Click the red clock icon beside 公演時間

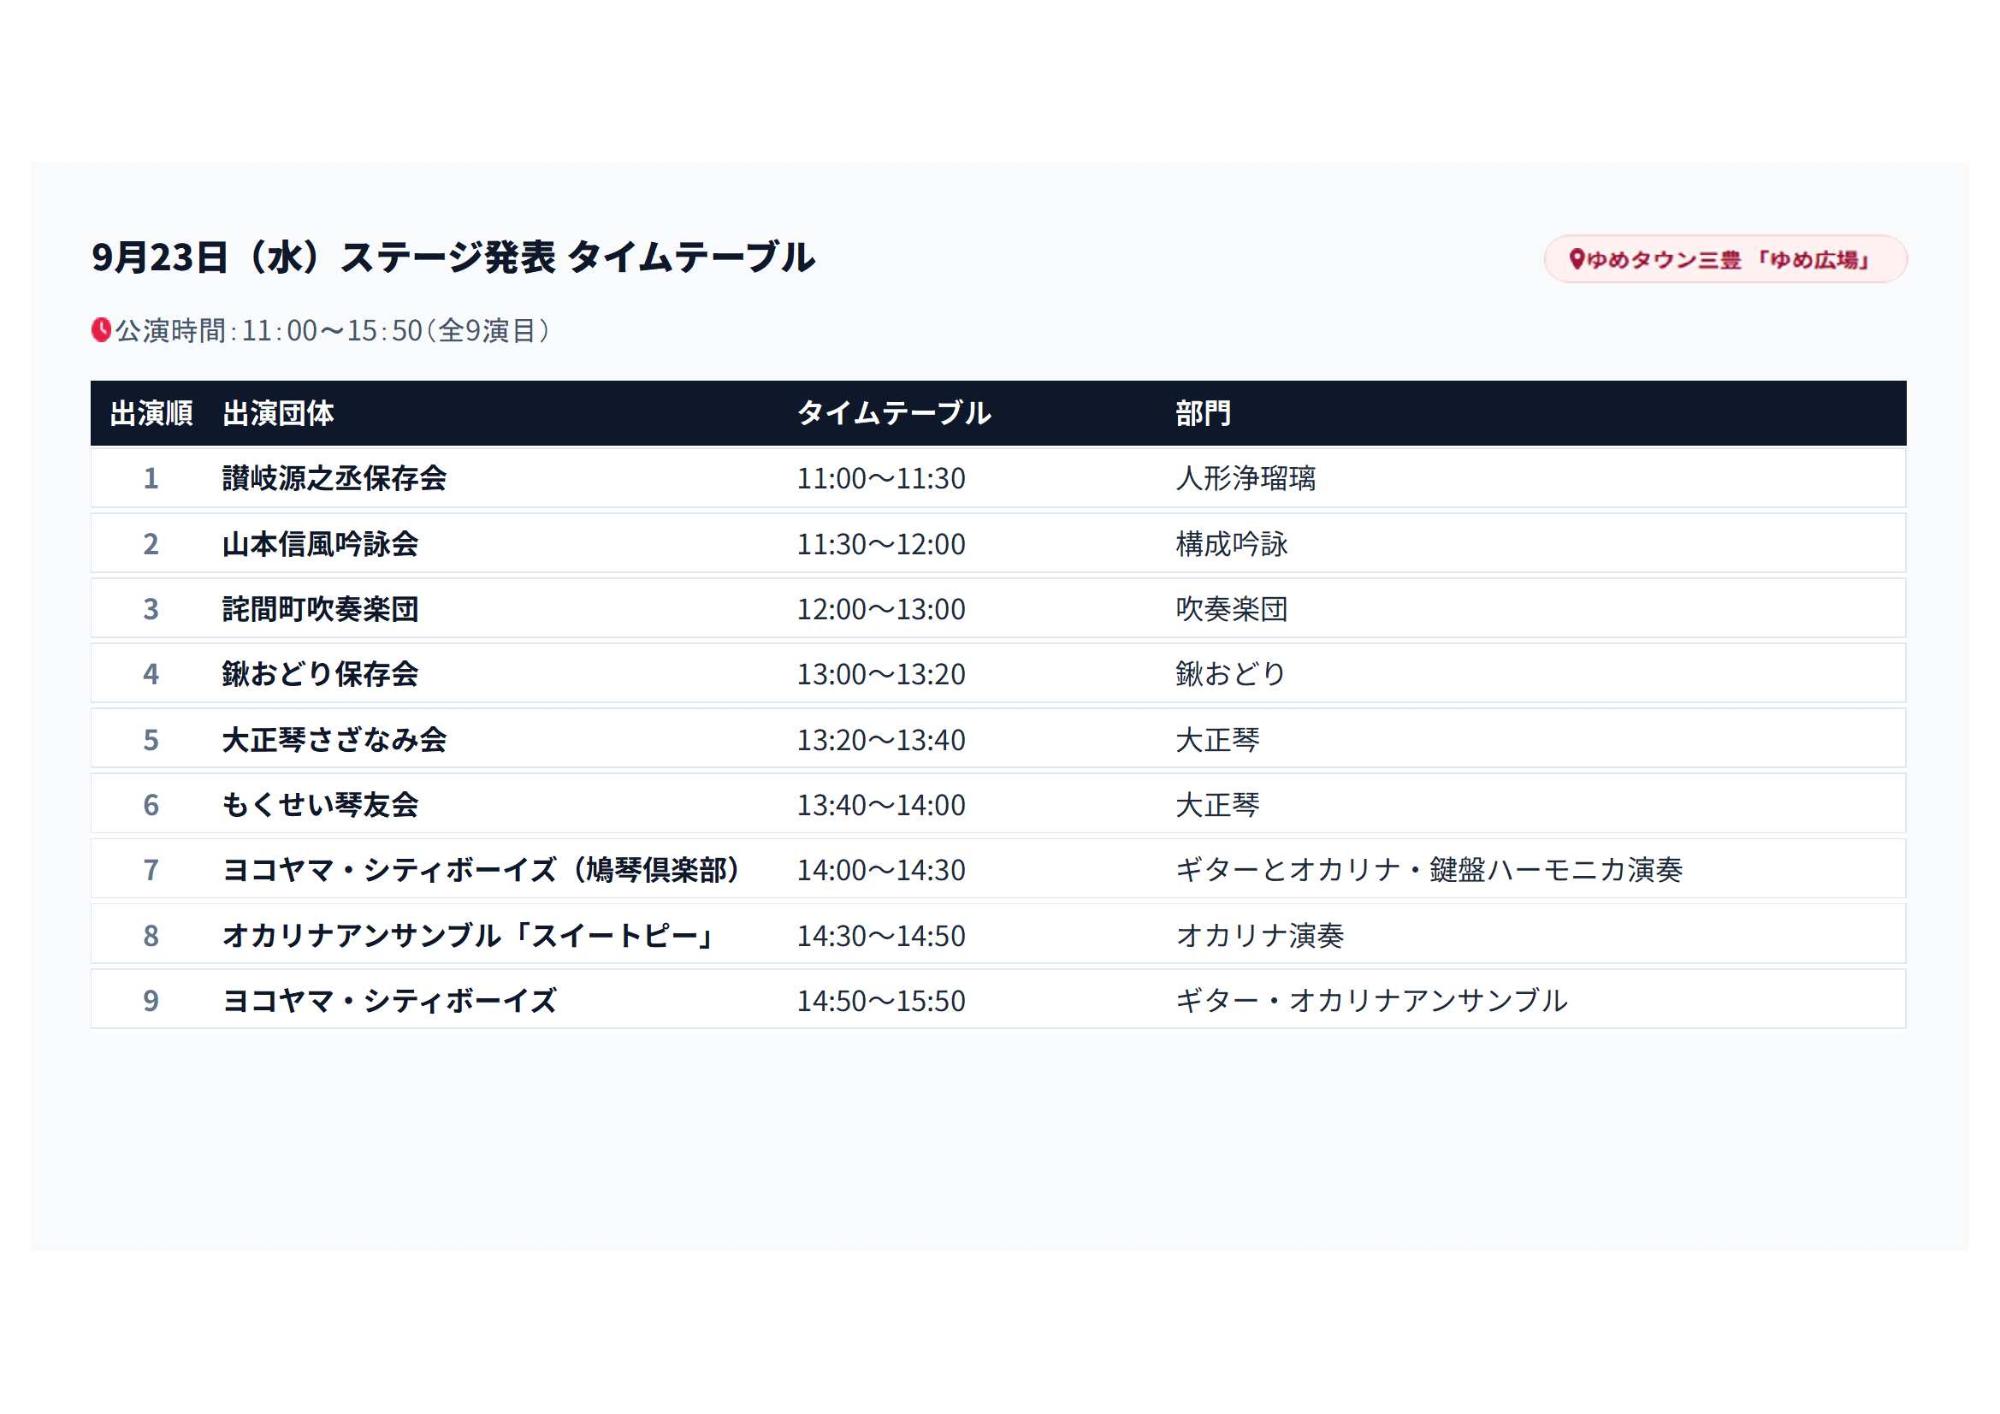pos(101,330)
